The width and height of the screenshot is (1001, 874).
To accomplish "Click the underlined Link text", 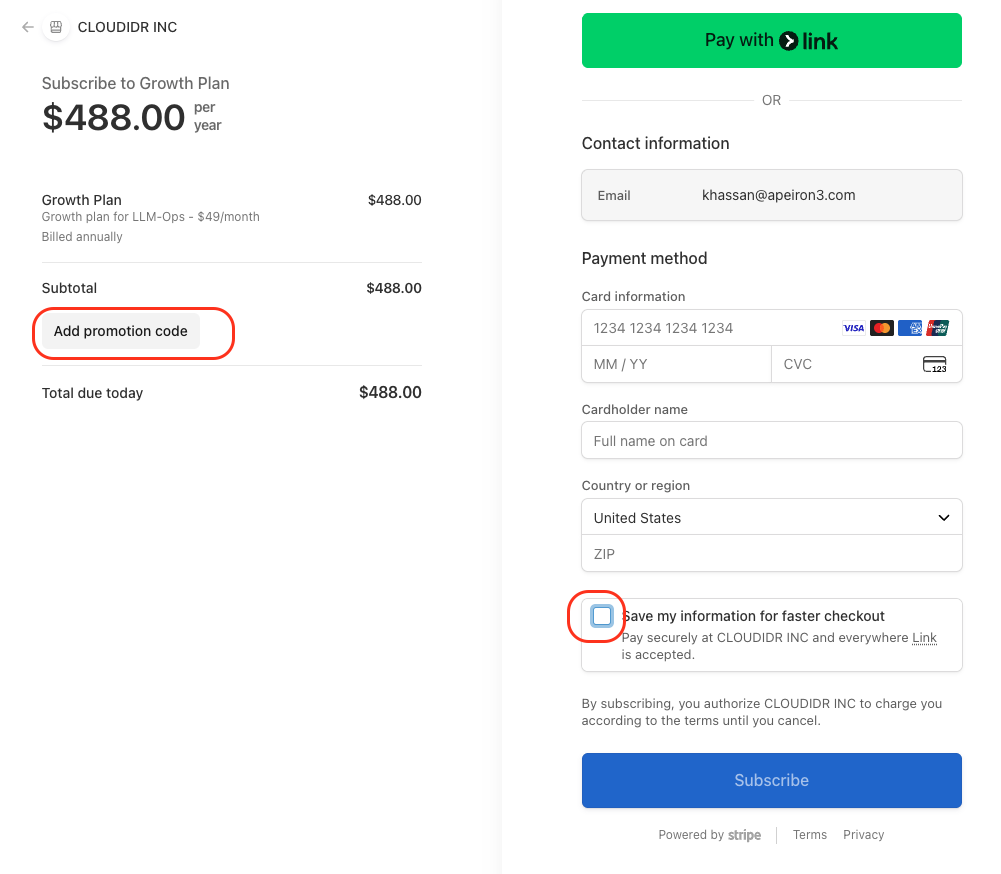I will (x=924, y=638).
